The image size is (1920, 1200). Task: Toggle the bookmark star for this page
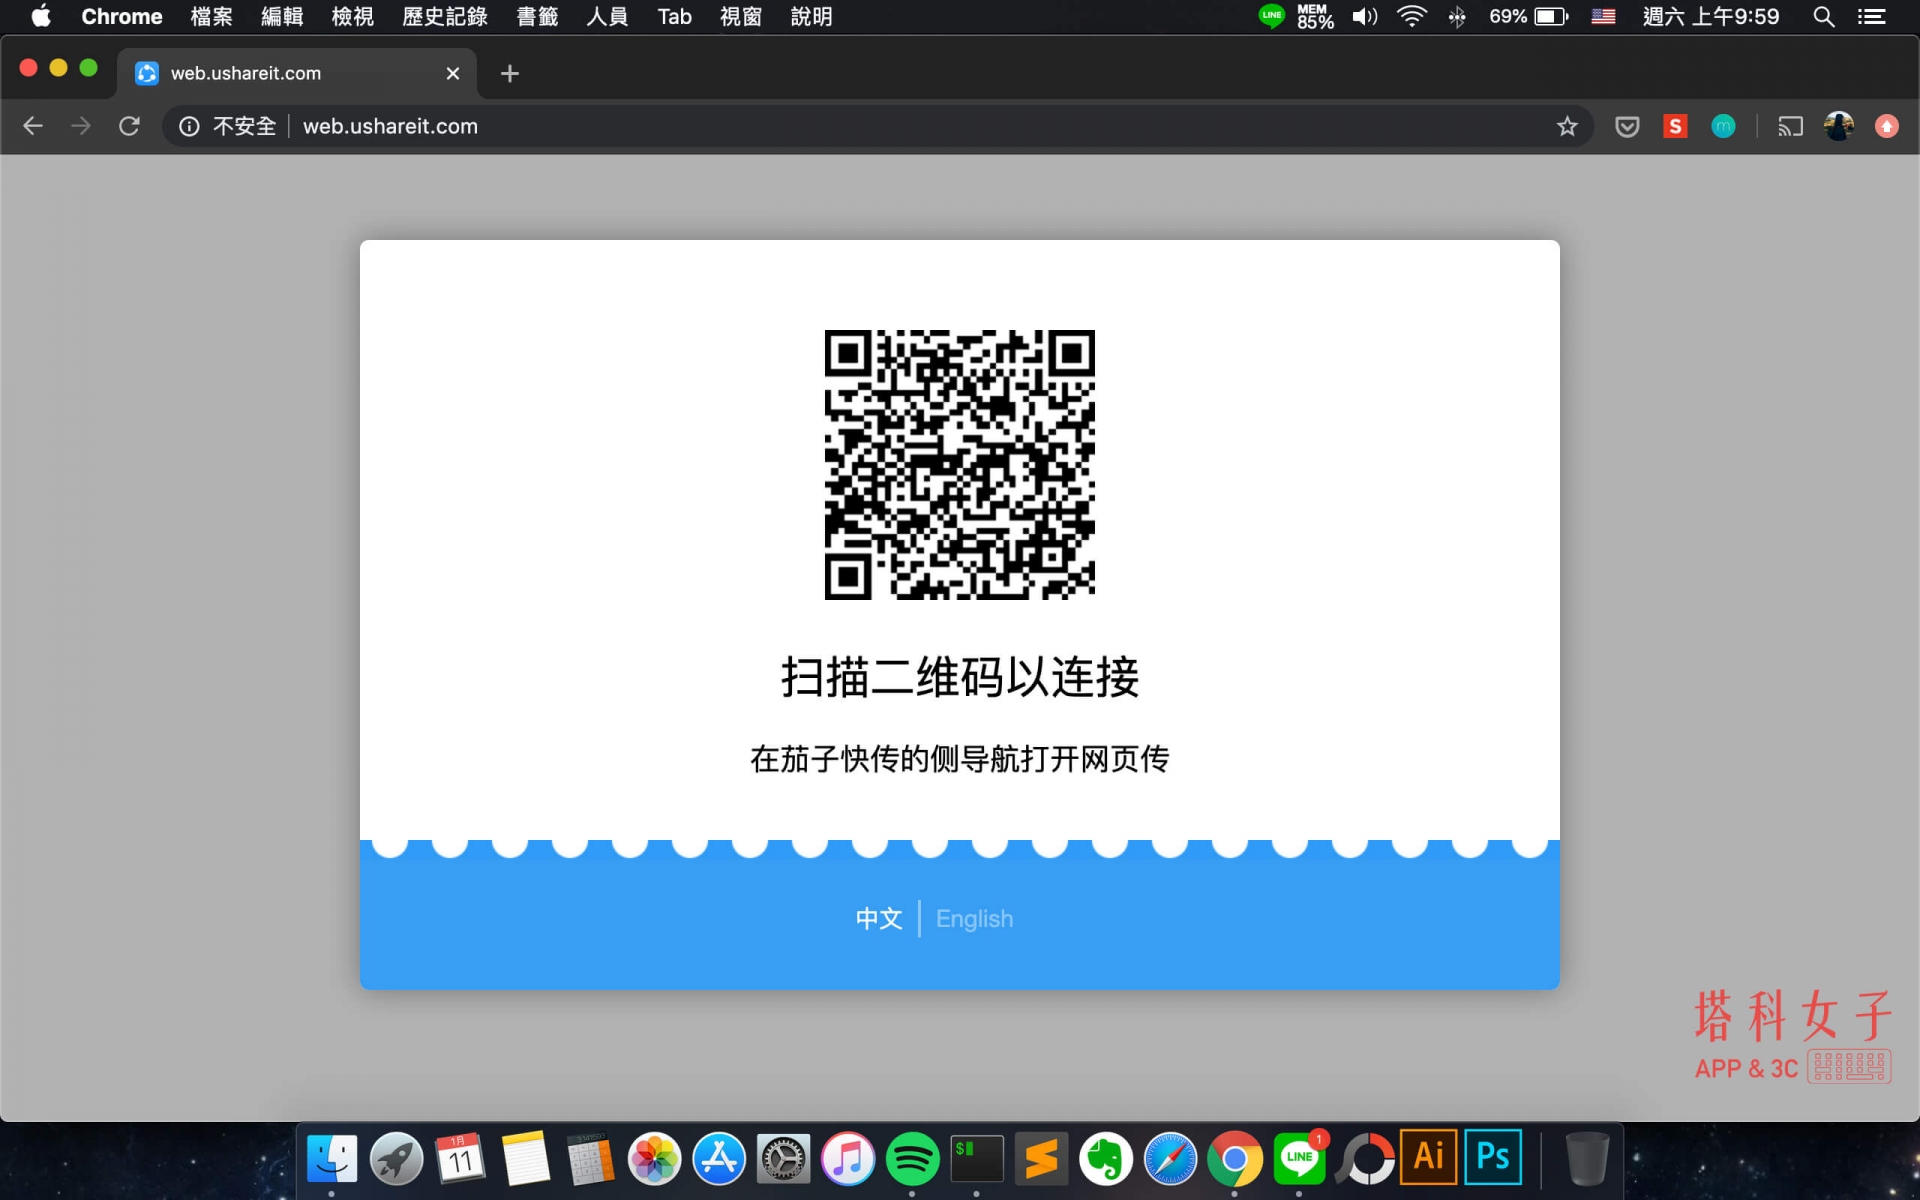pos(1567,126)
